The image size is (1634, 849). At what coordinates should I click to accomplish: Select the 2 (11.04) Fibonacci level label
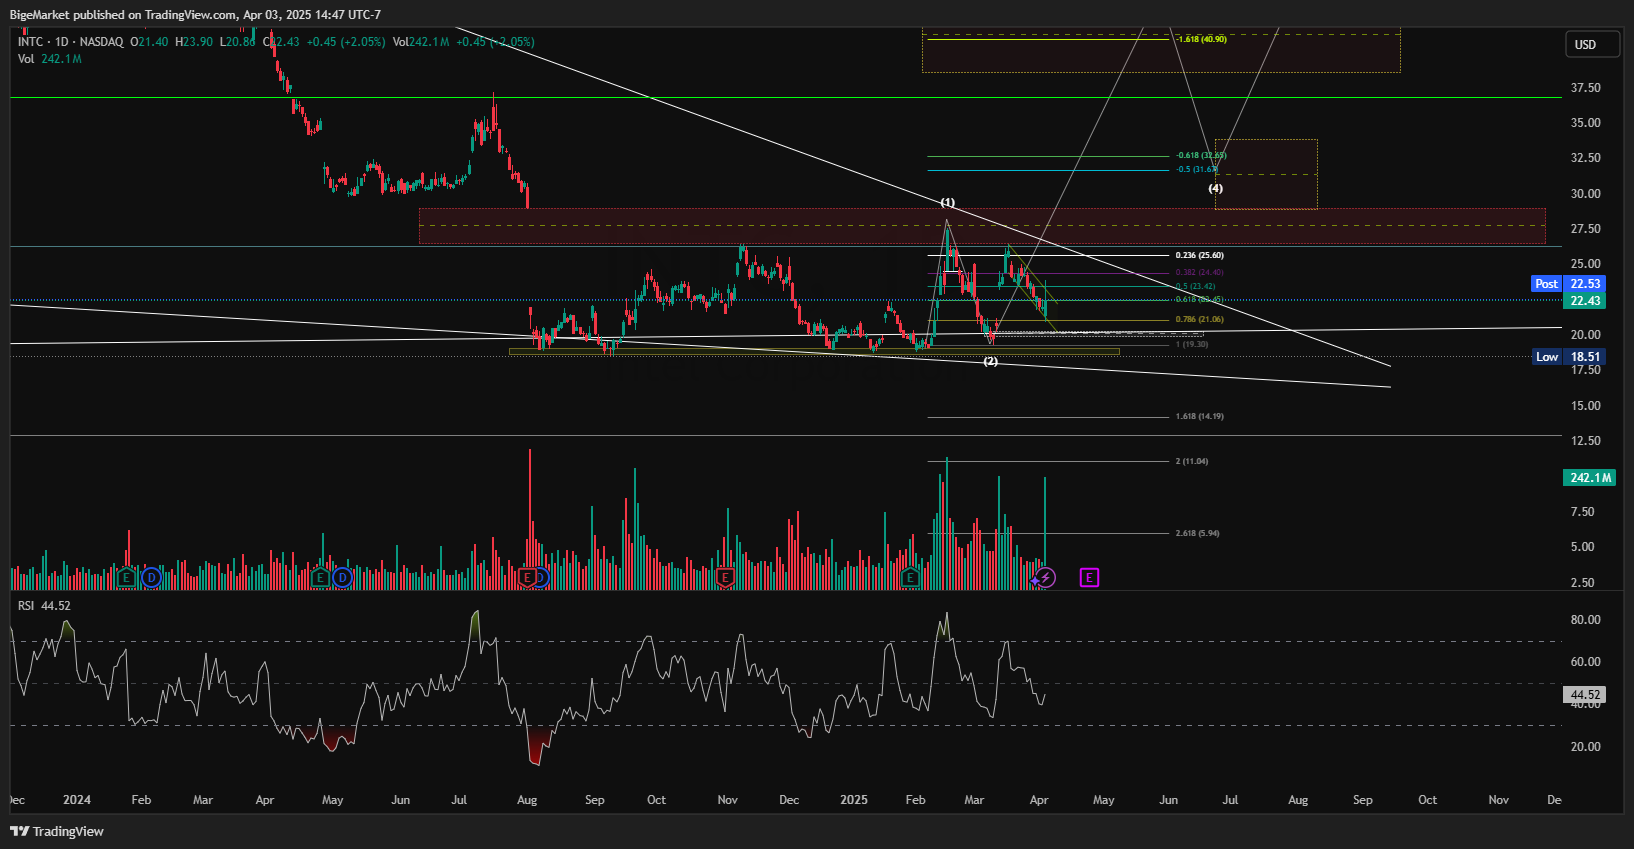[1191, 461]
